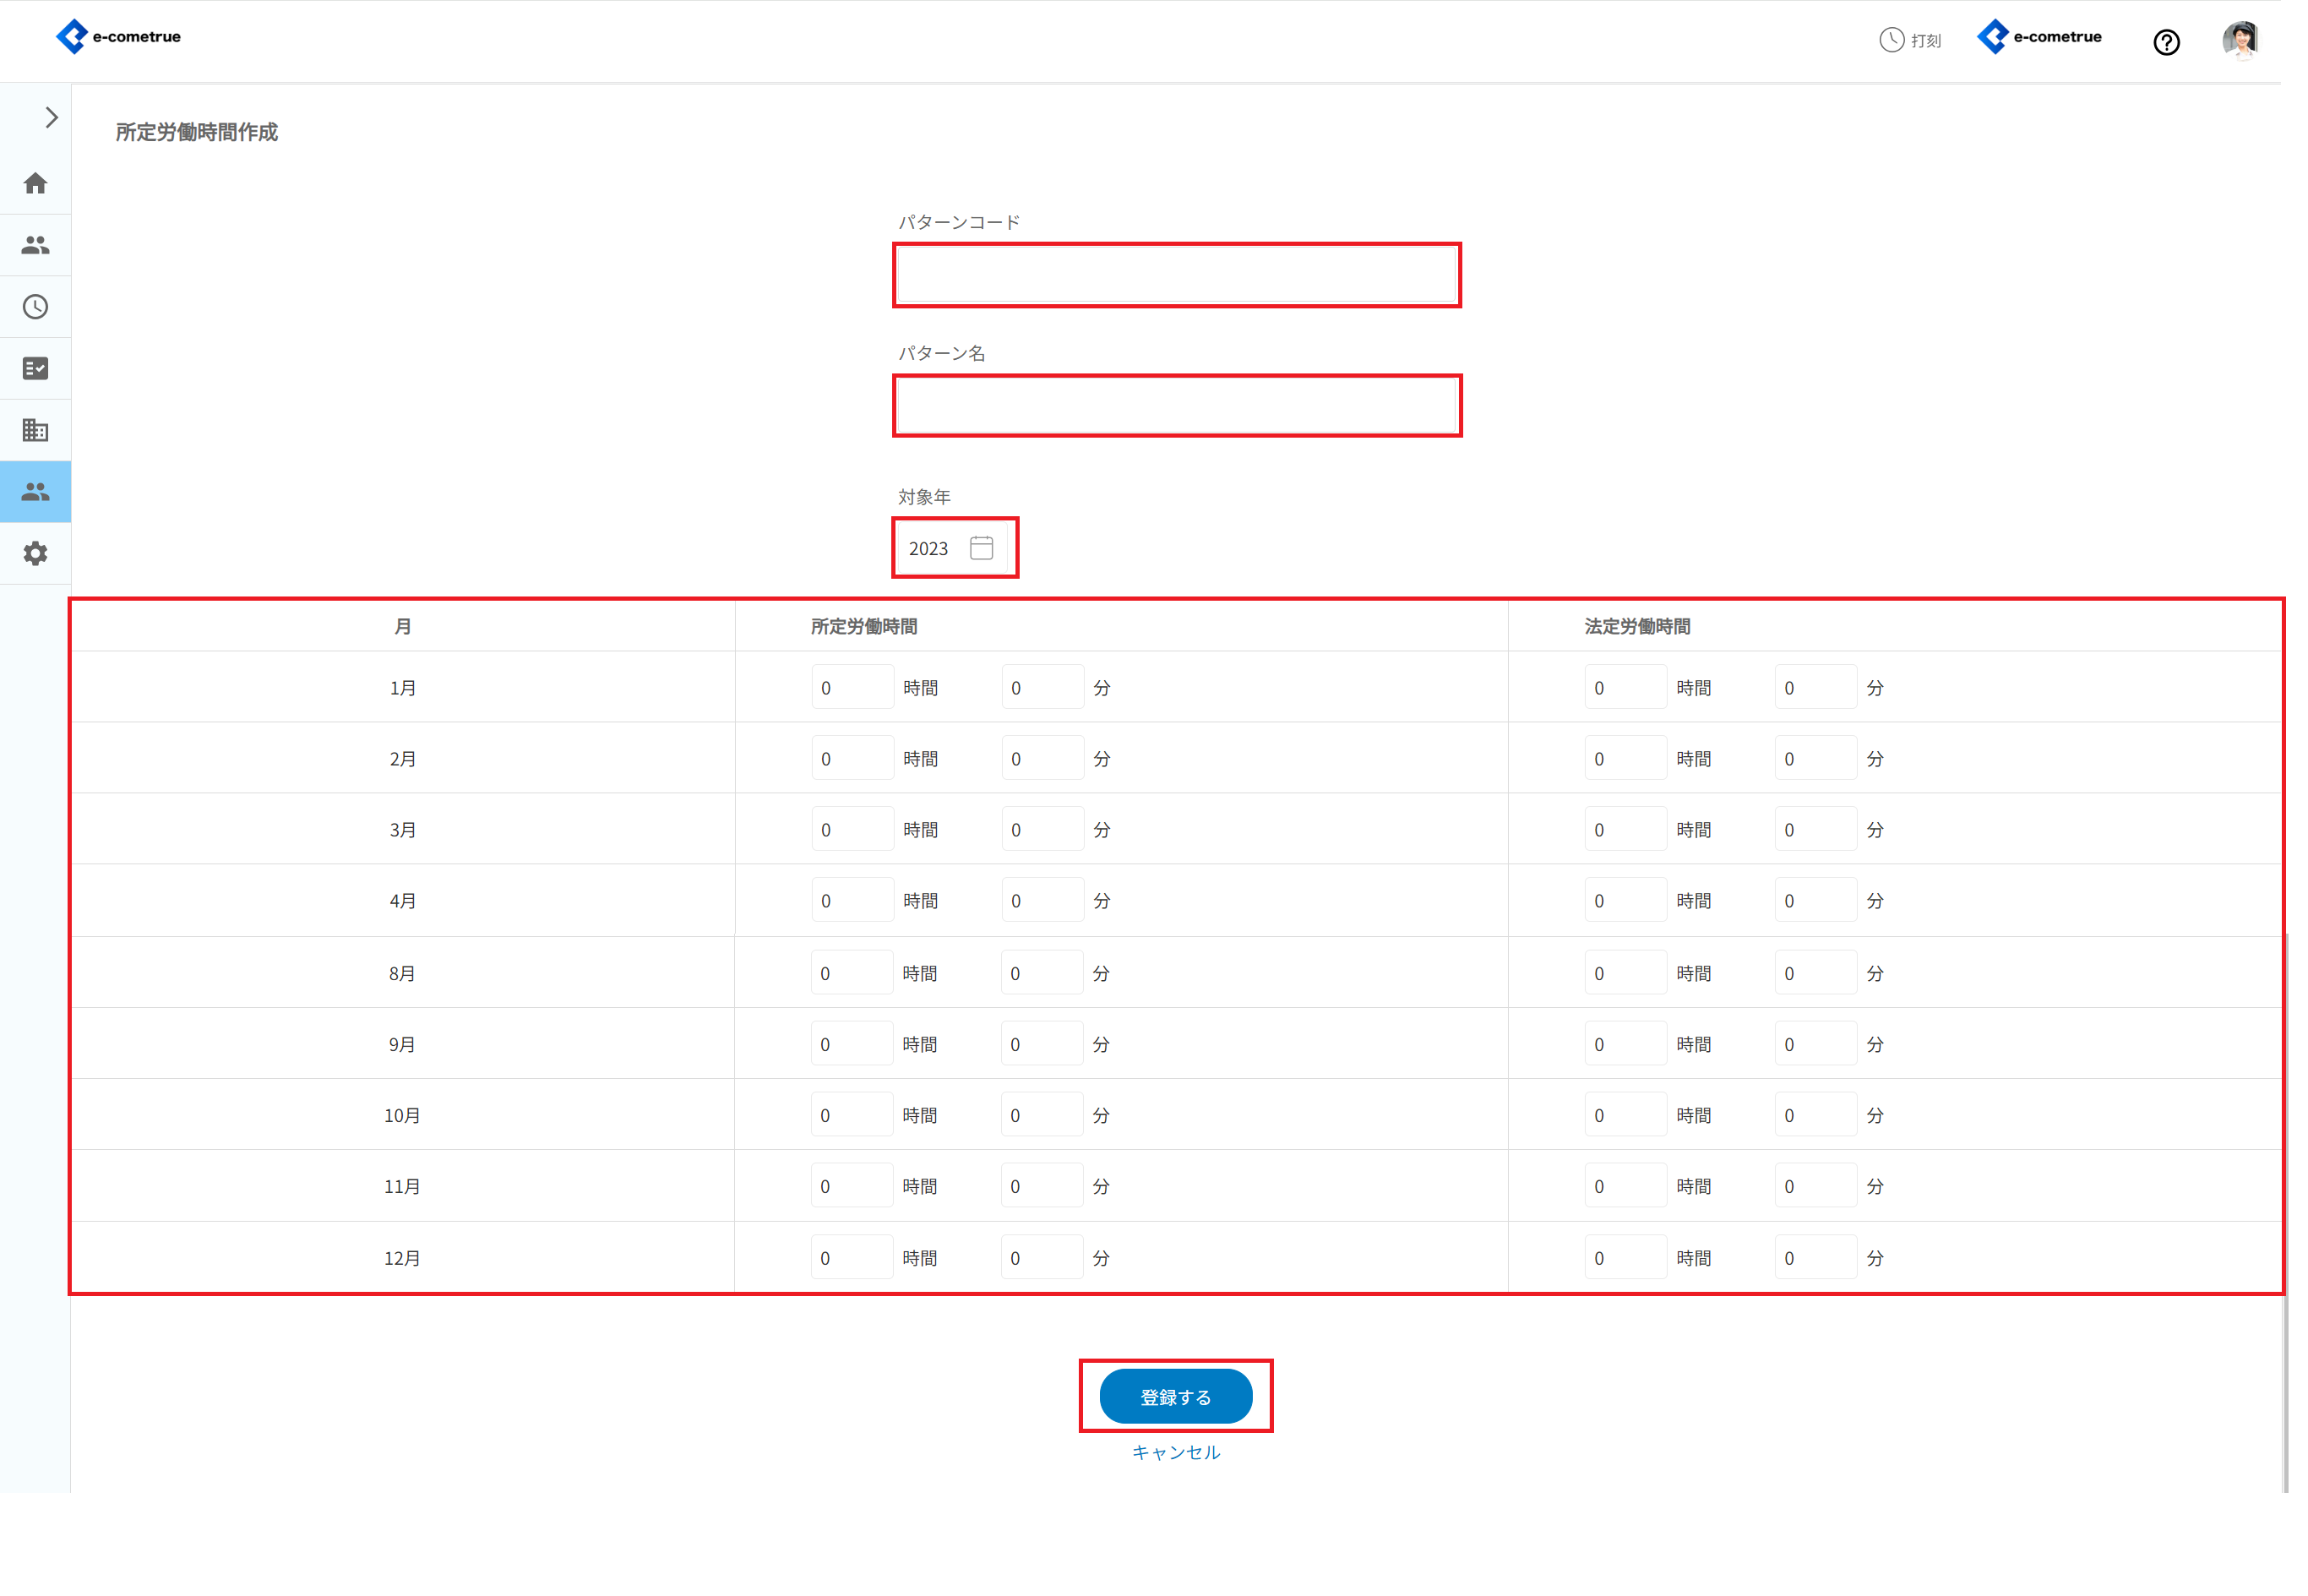Open the Home icon in sidebar
The width and height of the screenshot is (2308, 1596).
(x=35, y=183)
